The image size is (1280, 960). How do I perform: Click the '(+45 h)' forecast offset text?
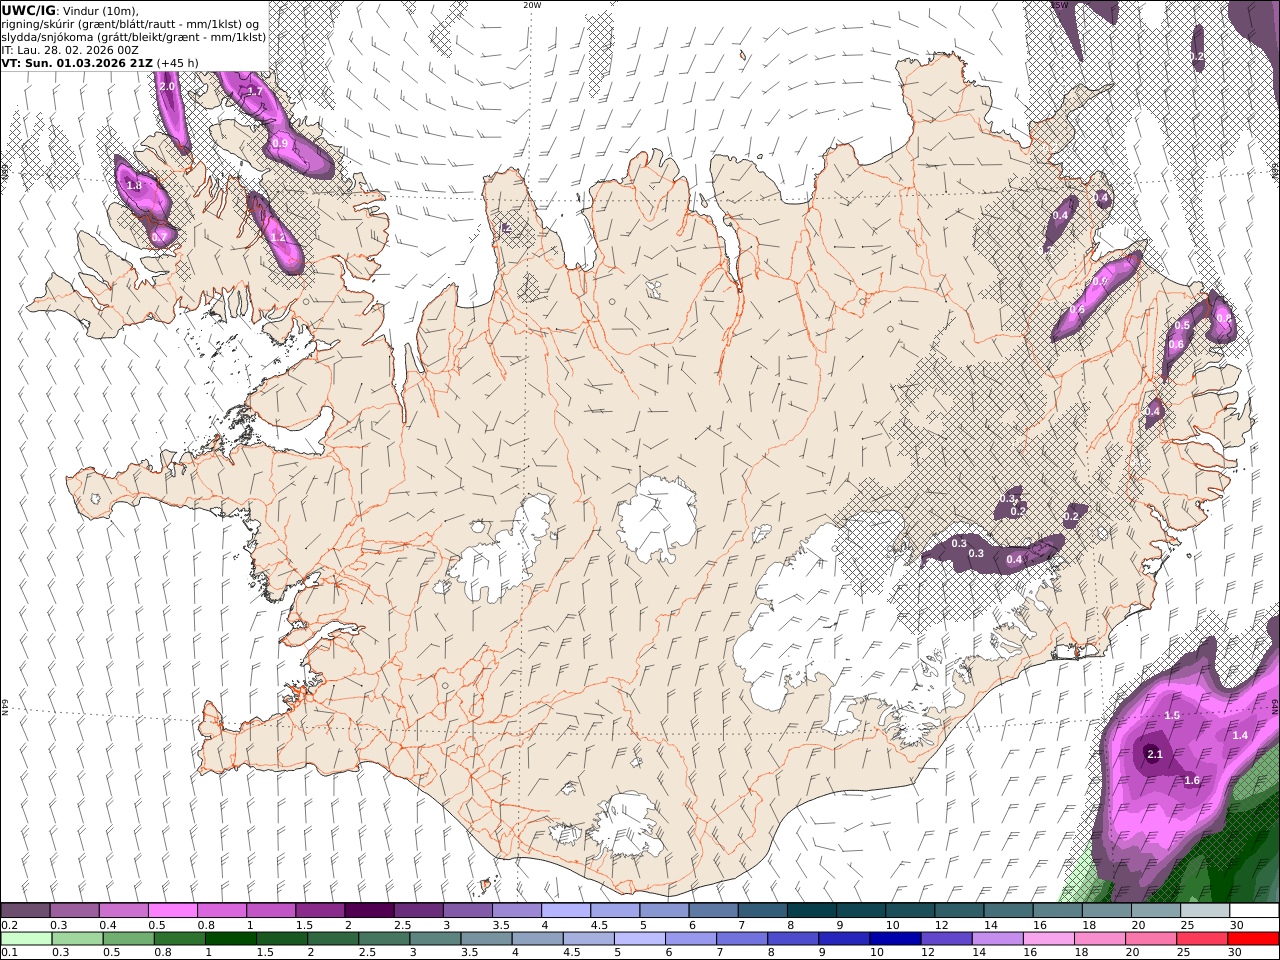178,62
